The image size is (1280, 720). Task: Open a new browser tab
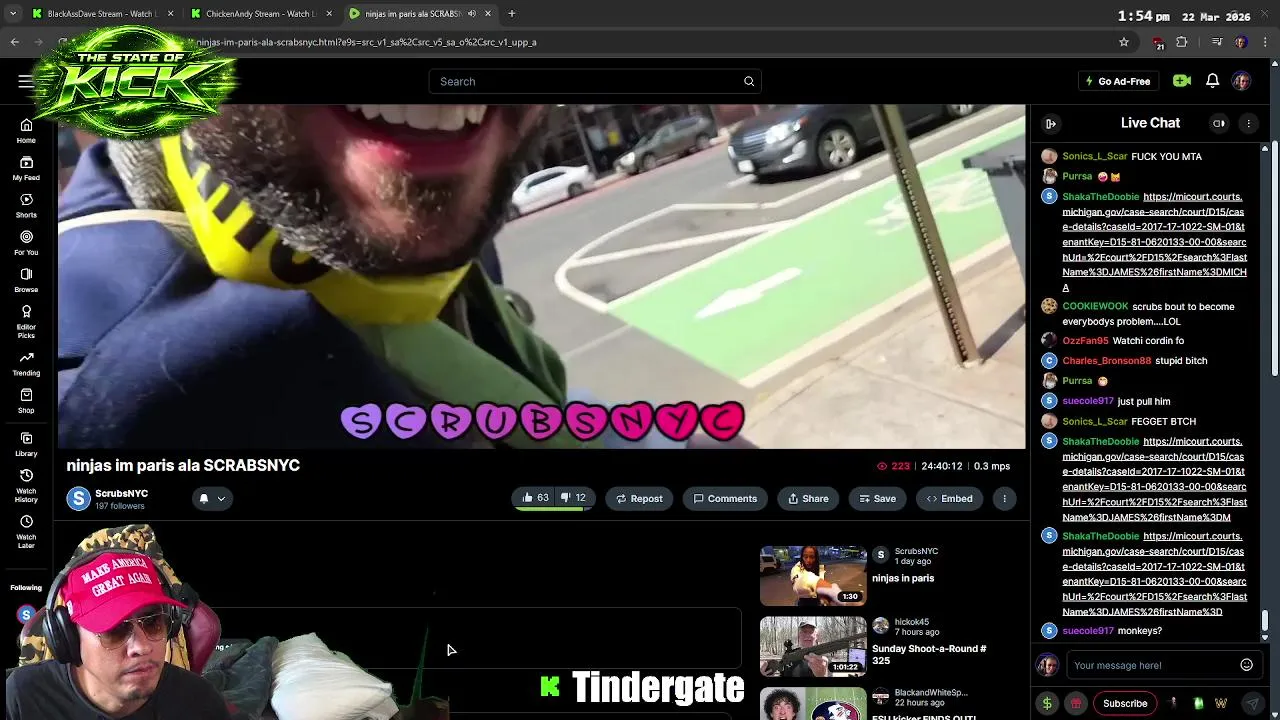pos(512,14)
